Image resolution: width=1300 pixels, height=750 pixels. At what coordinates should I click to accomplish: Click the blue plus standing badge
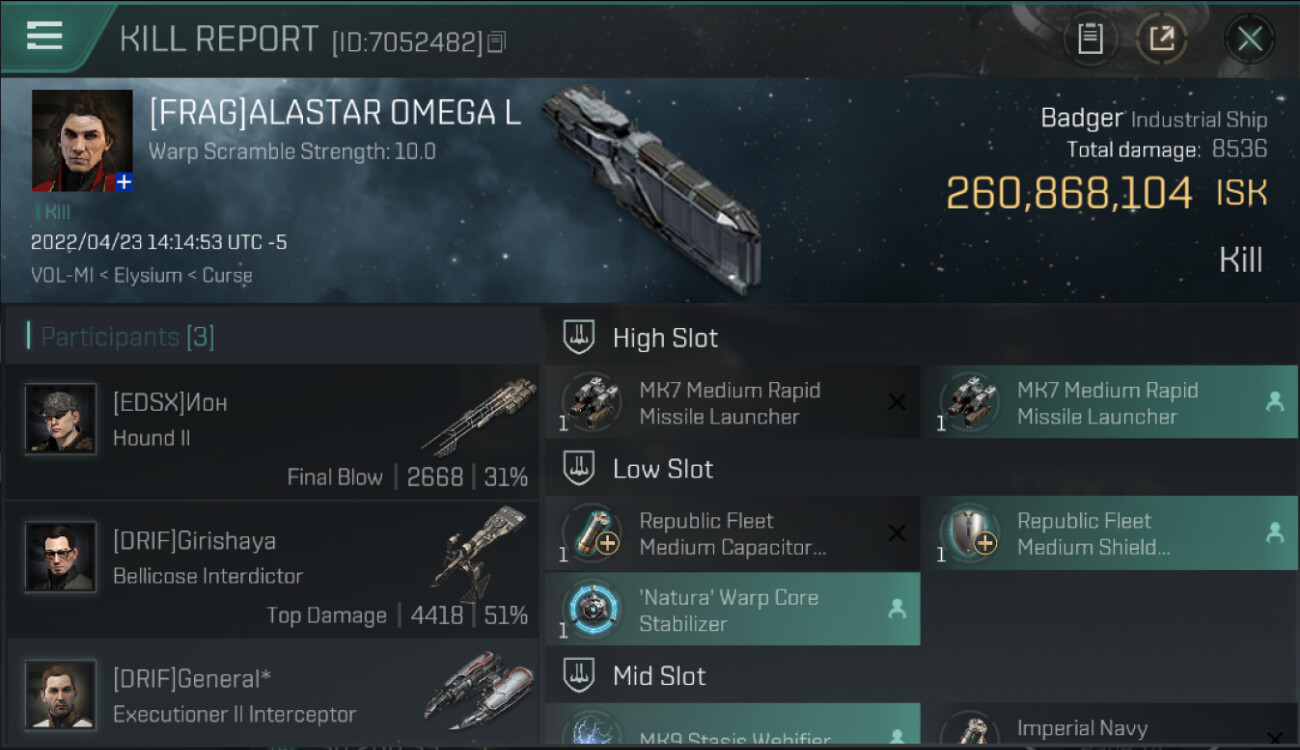(x=123, y=182)
